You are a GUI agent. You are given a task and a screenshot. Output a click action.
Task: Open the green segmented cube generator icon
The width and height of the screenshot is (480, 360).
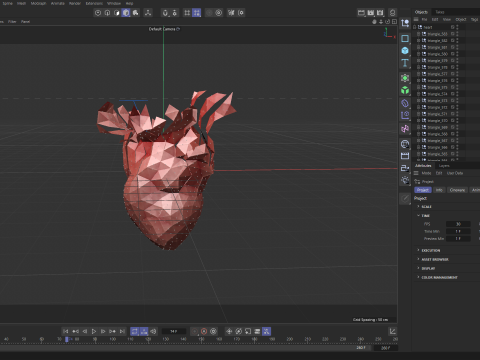click(x=405, y=90)
